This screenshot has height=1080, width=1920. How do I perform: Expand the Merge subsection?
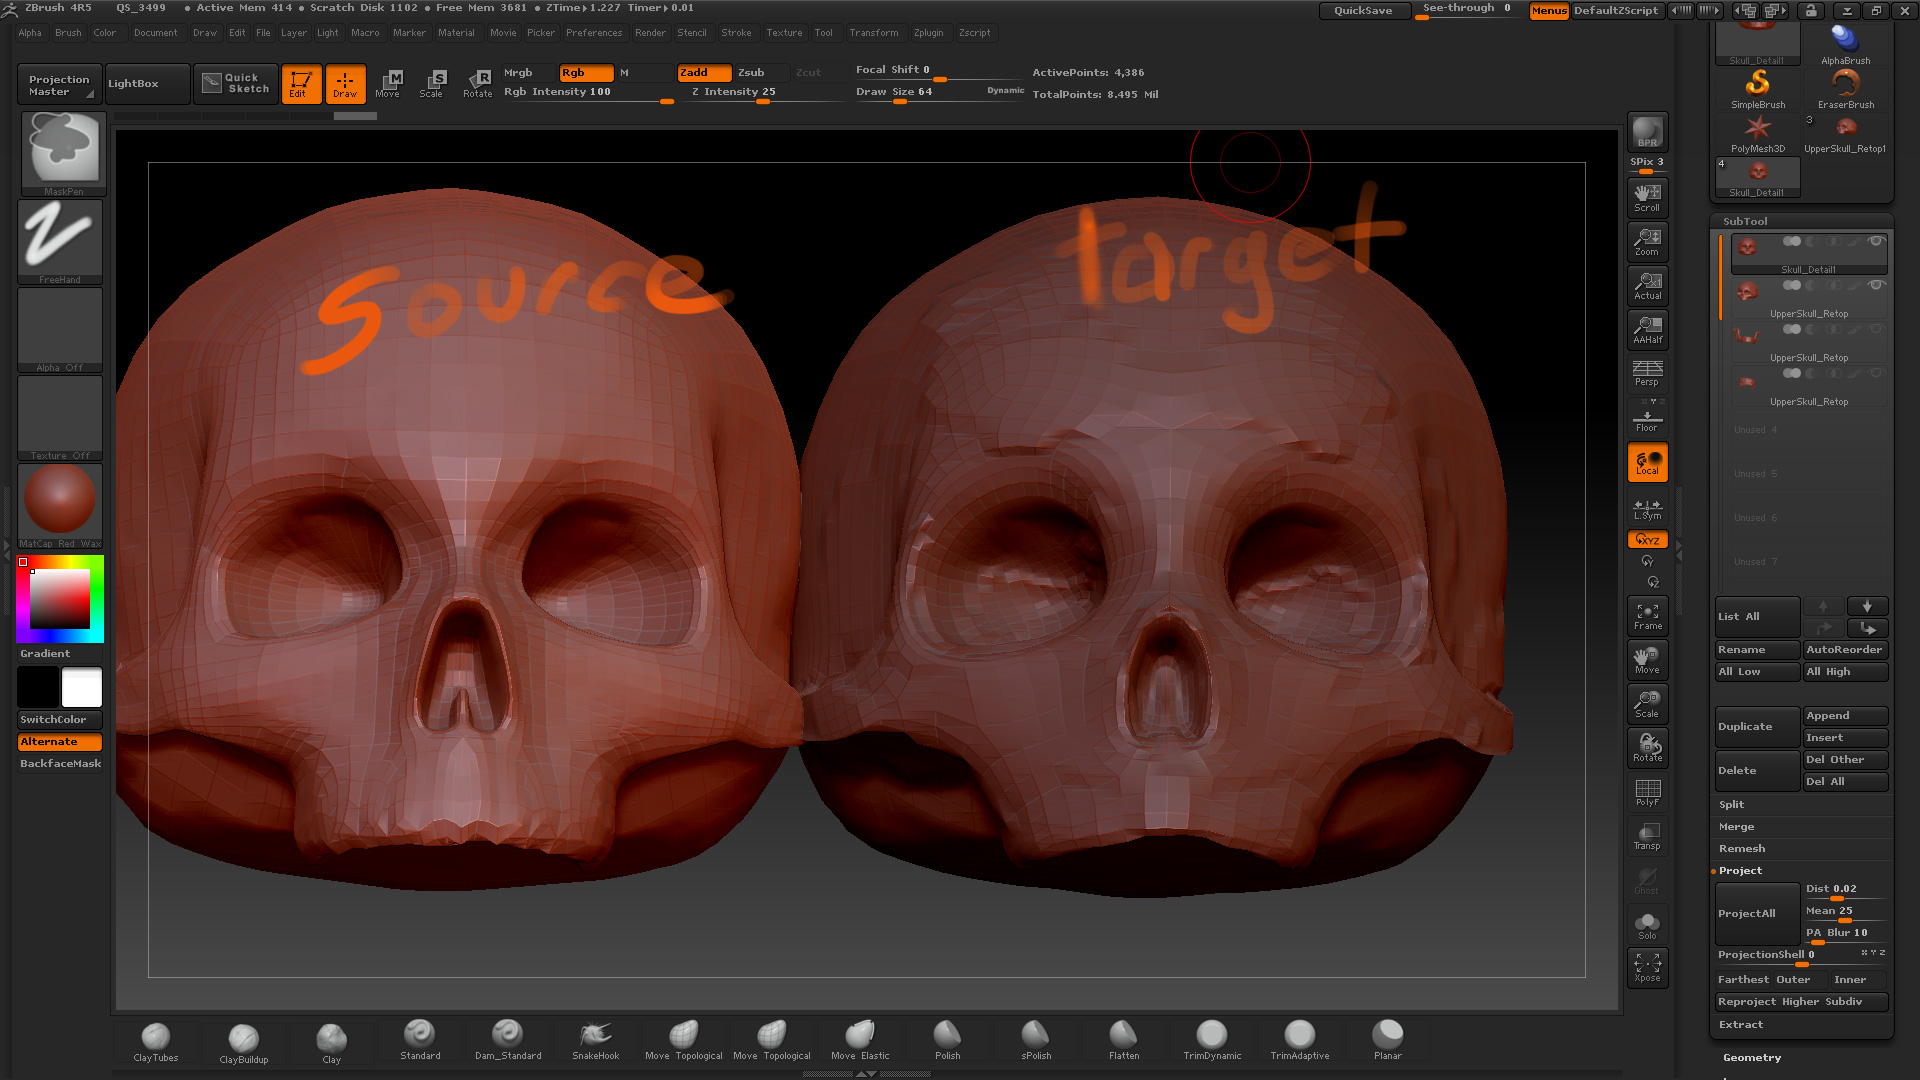(x=1736, y=827)
